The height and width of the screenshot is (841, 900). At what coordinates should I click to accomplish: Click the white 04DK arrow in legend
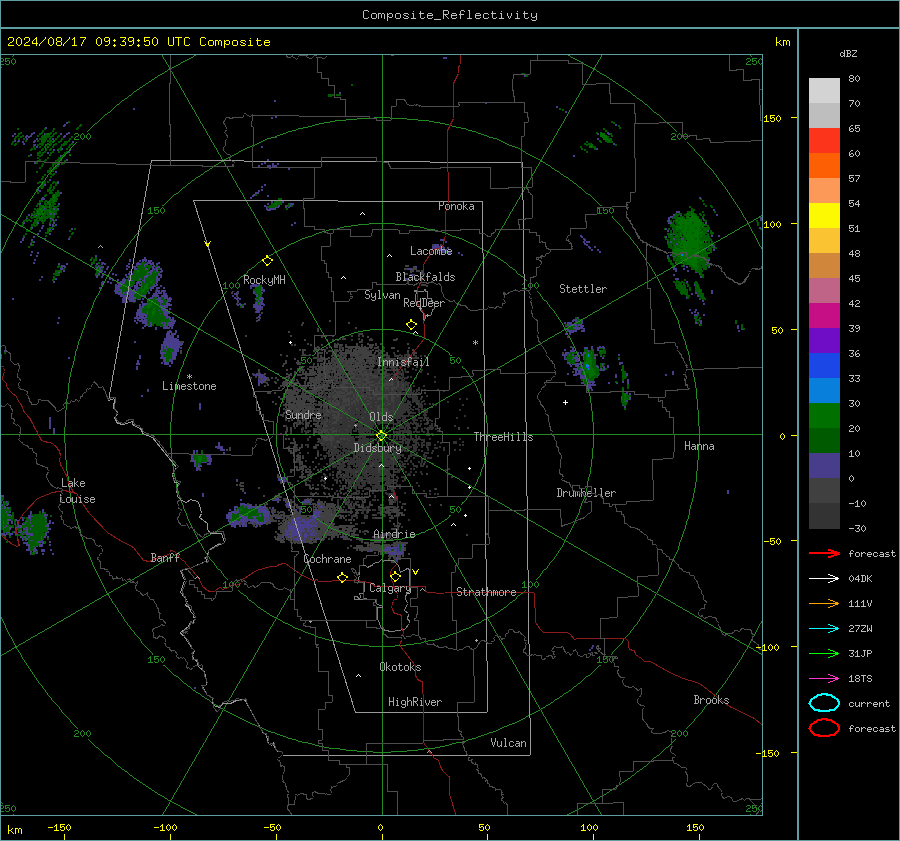tap(824, 578)
